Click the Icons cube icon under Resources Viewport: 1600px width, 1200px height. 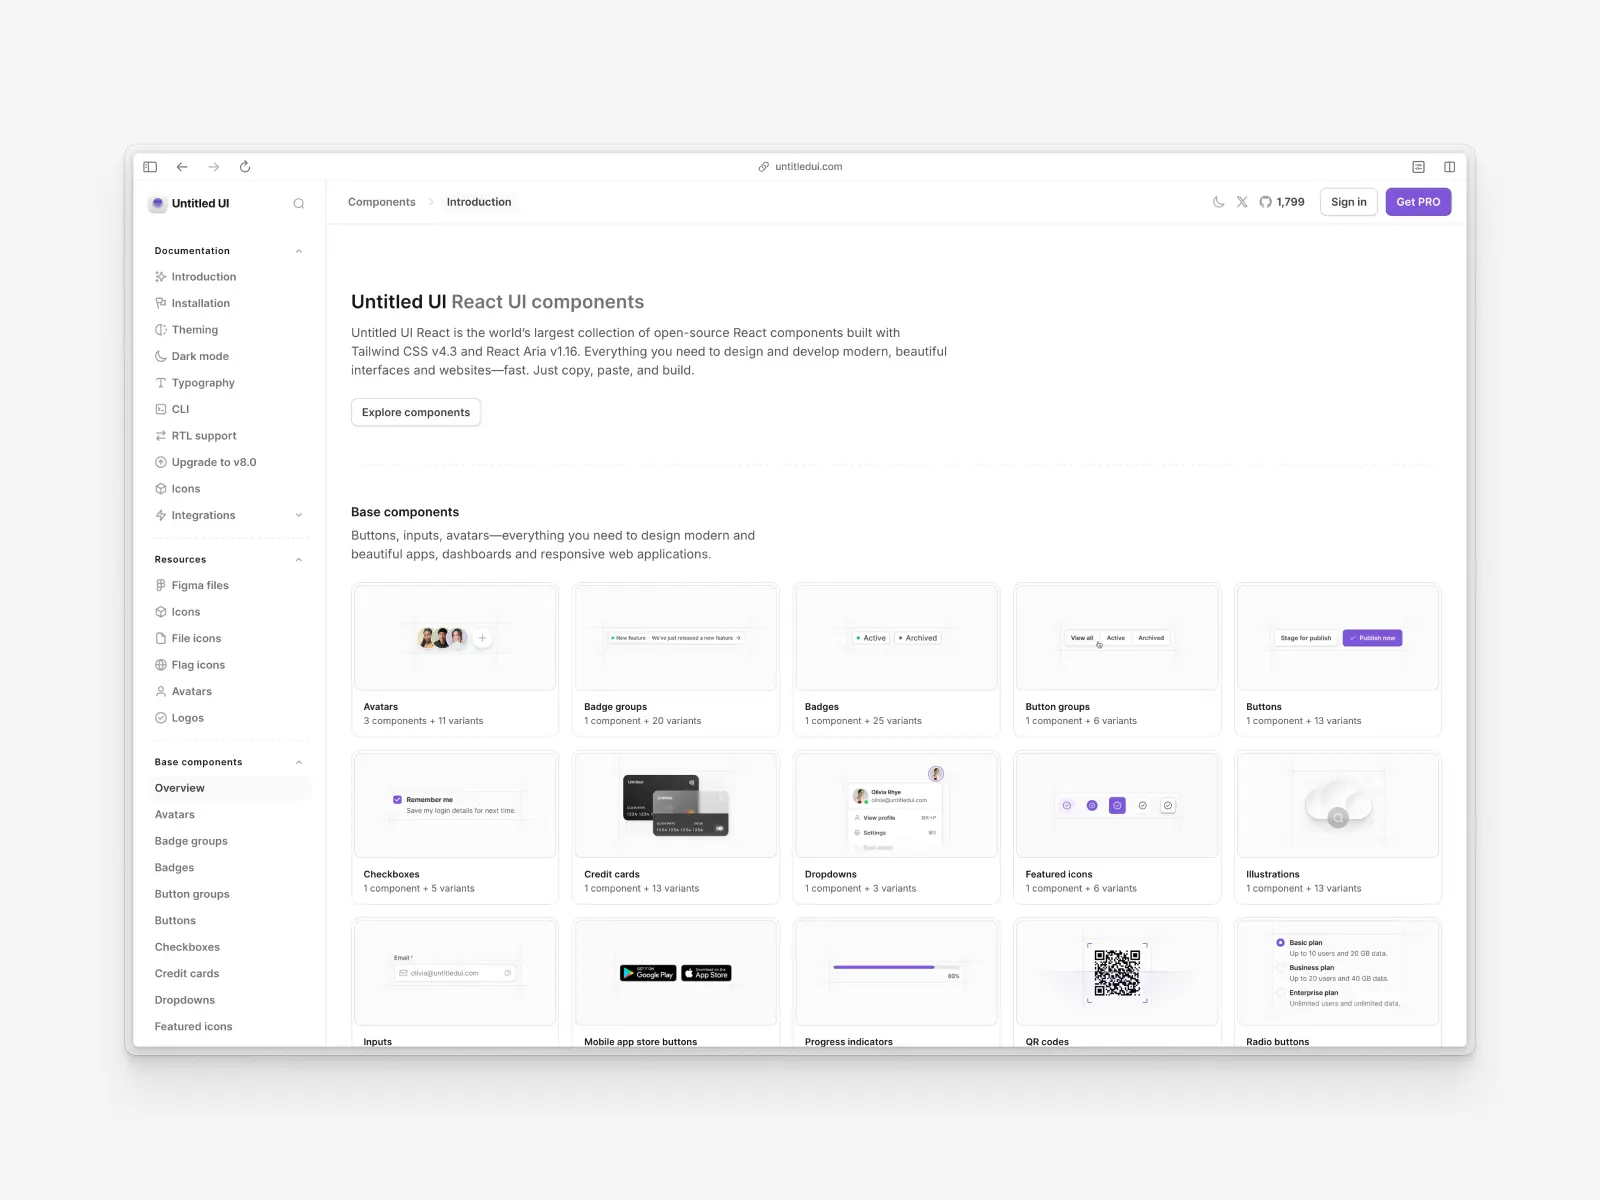(161, 612)
